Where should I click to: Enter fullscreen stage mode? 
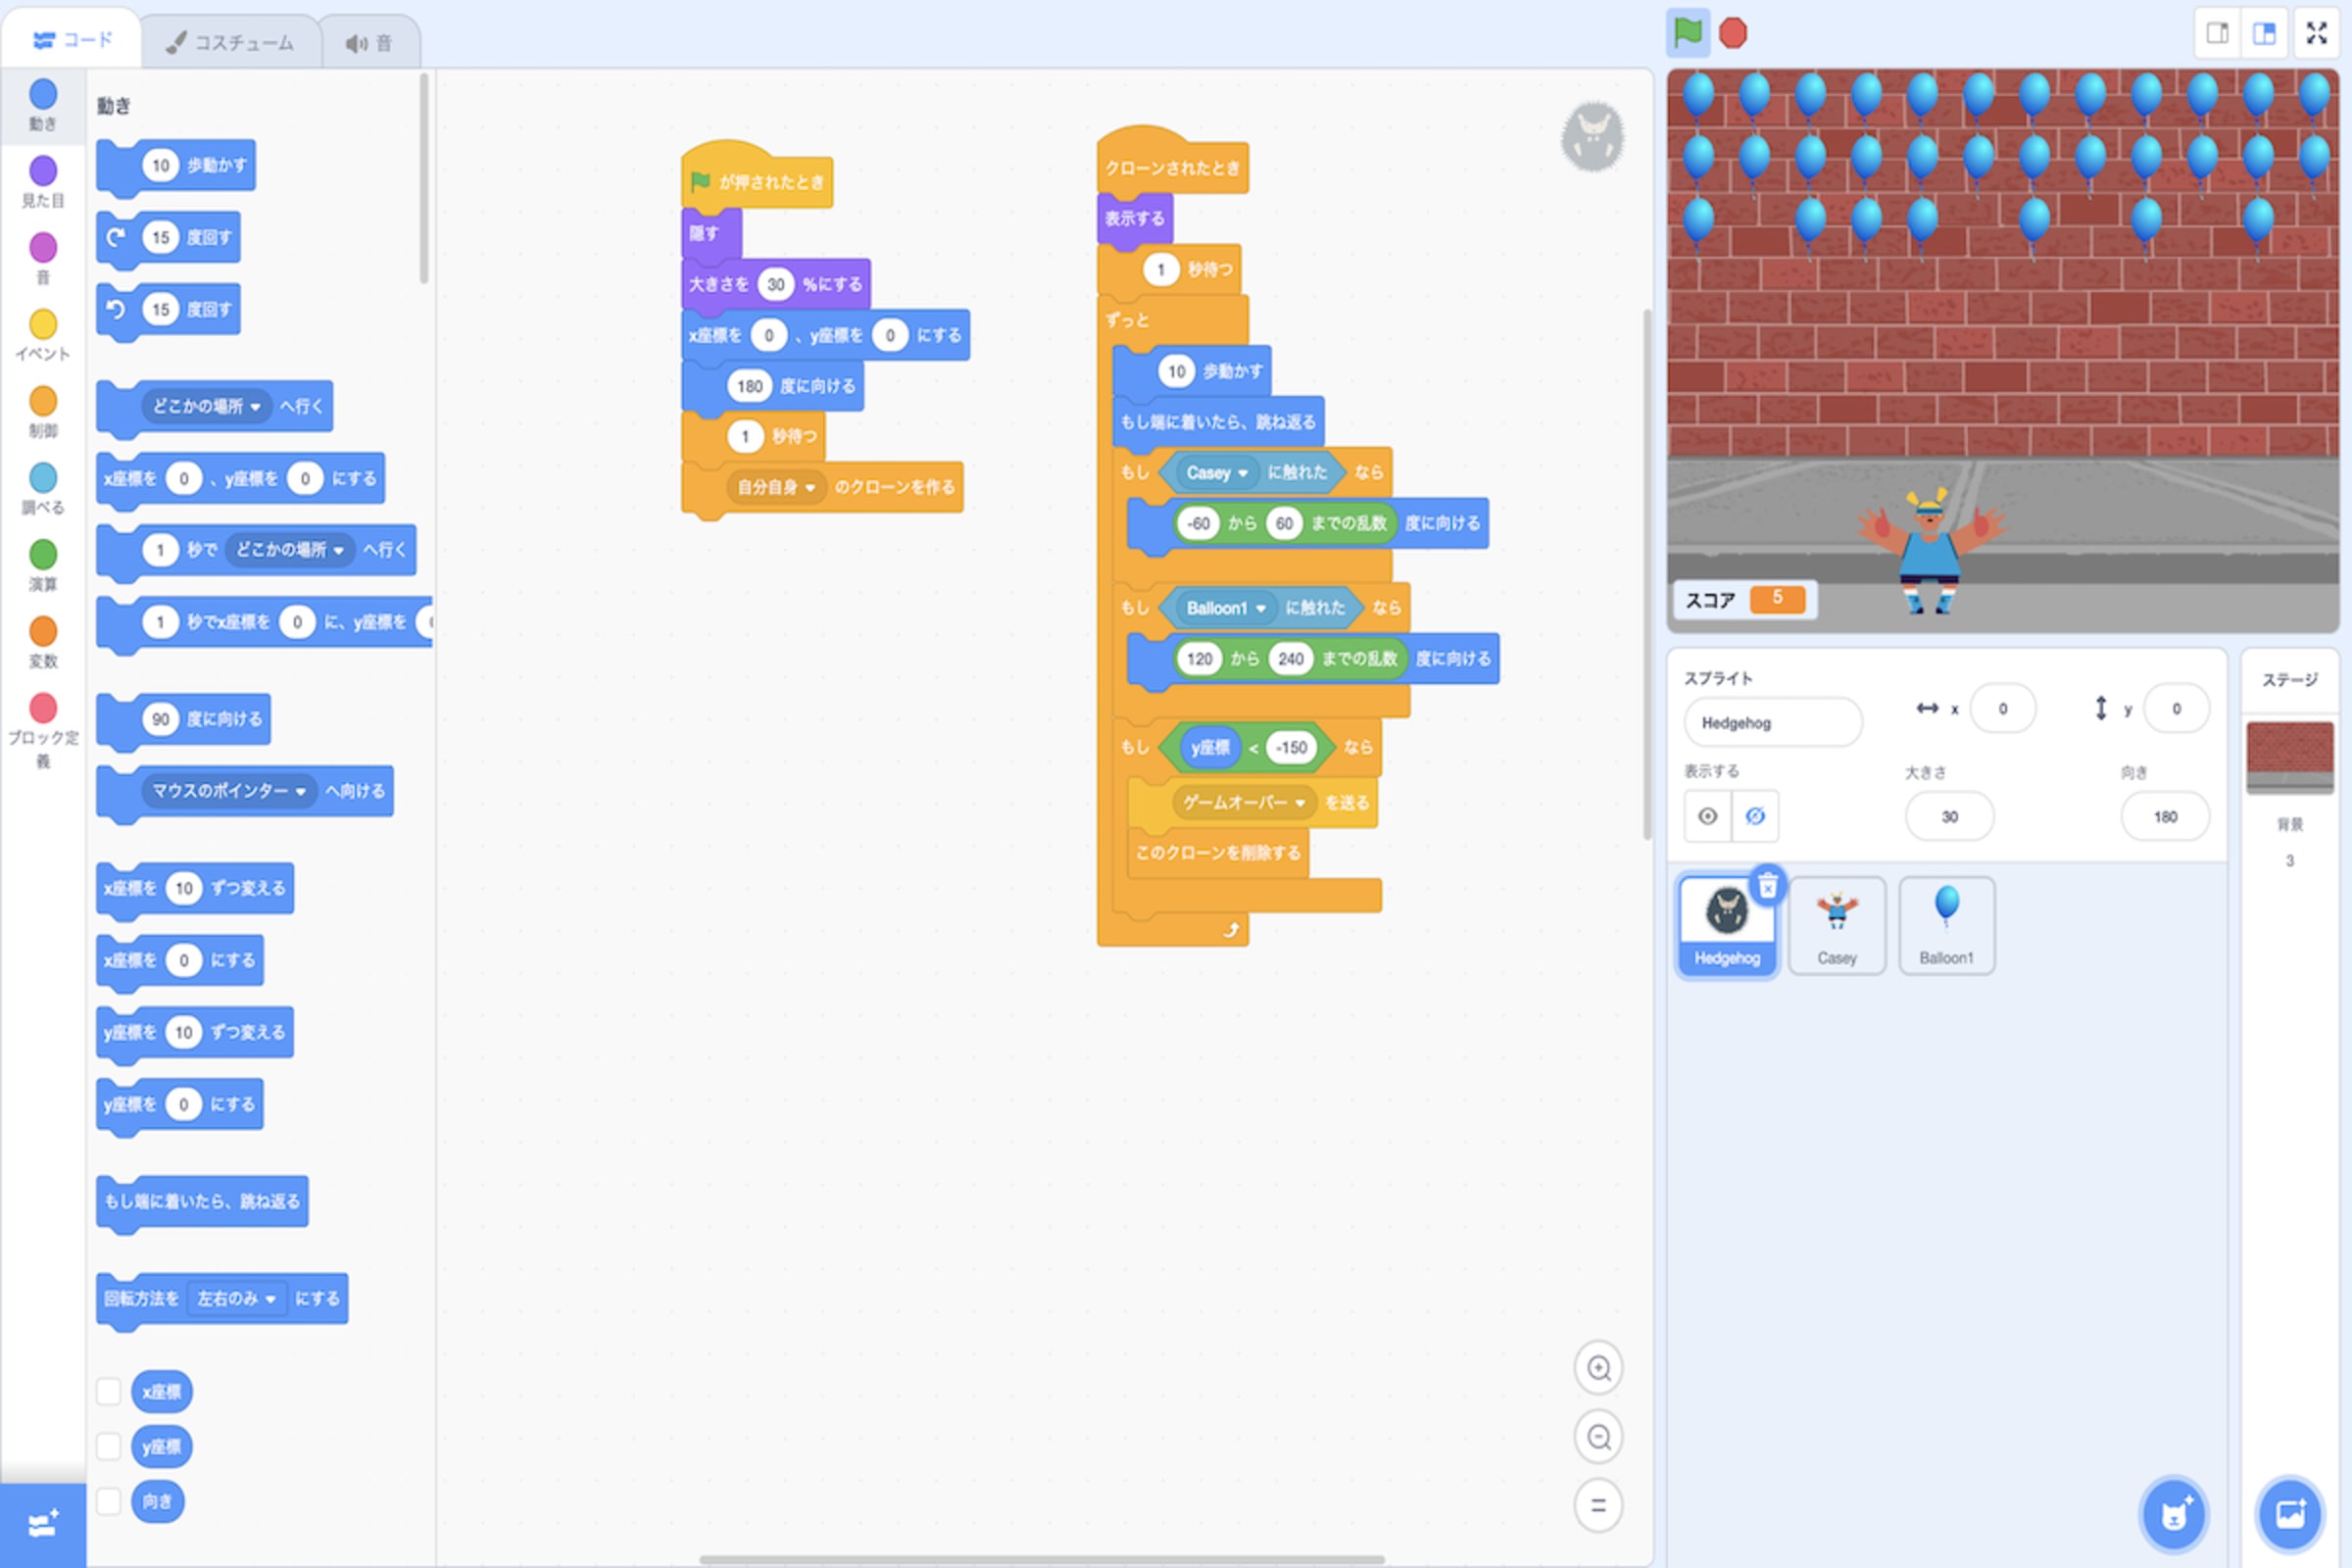(2316, 33)
